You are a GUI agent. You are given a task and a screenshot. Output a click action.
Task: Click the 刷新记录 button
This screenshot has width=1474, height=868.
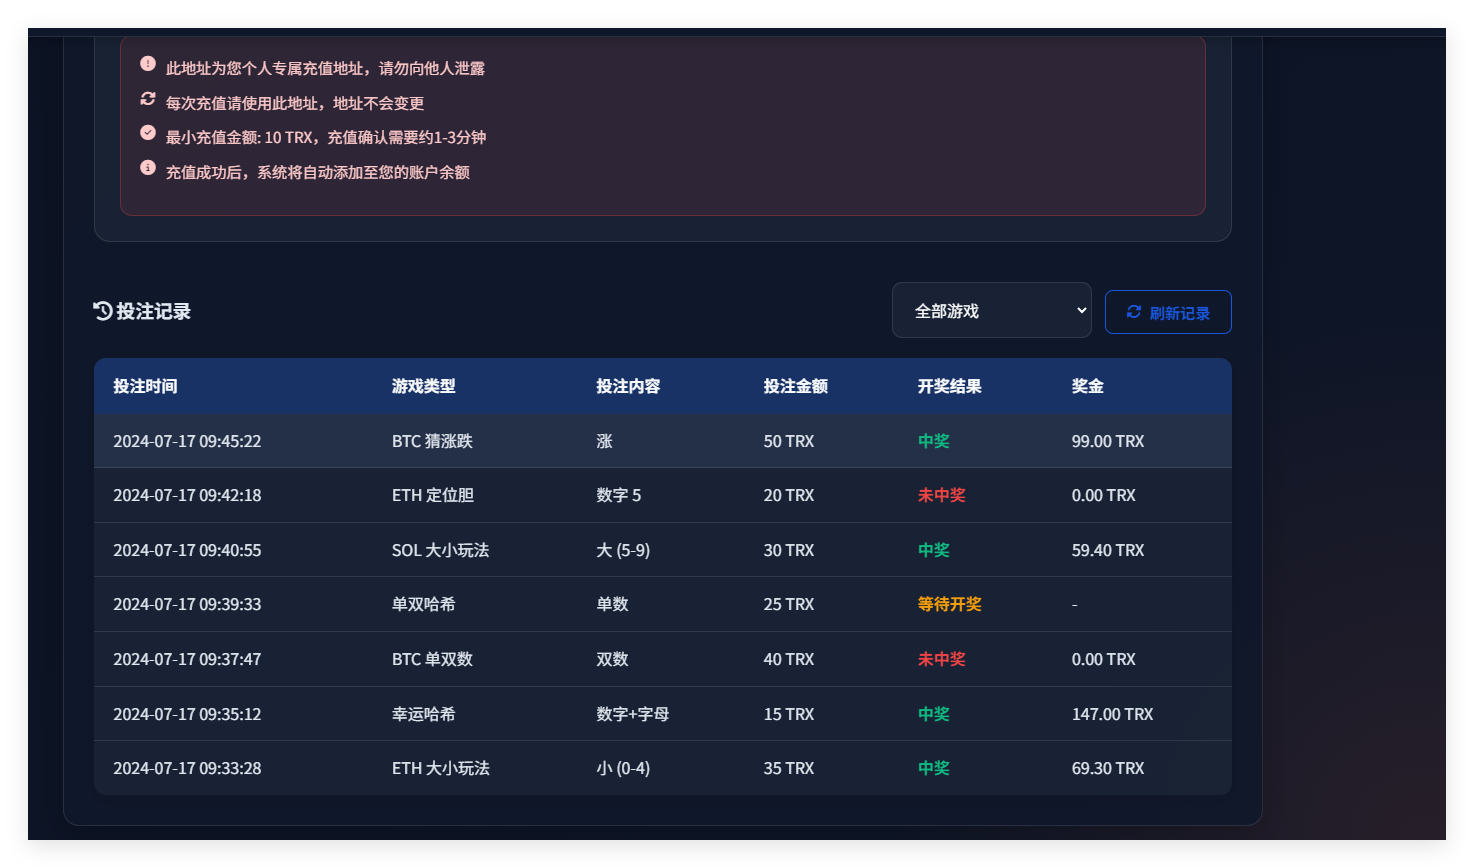1167,311
